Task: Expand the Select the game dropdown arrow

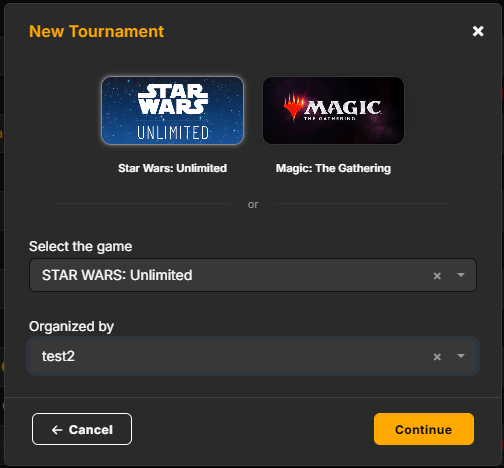Action: click(461, 275)
